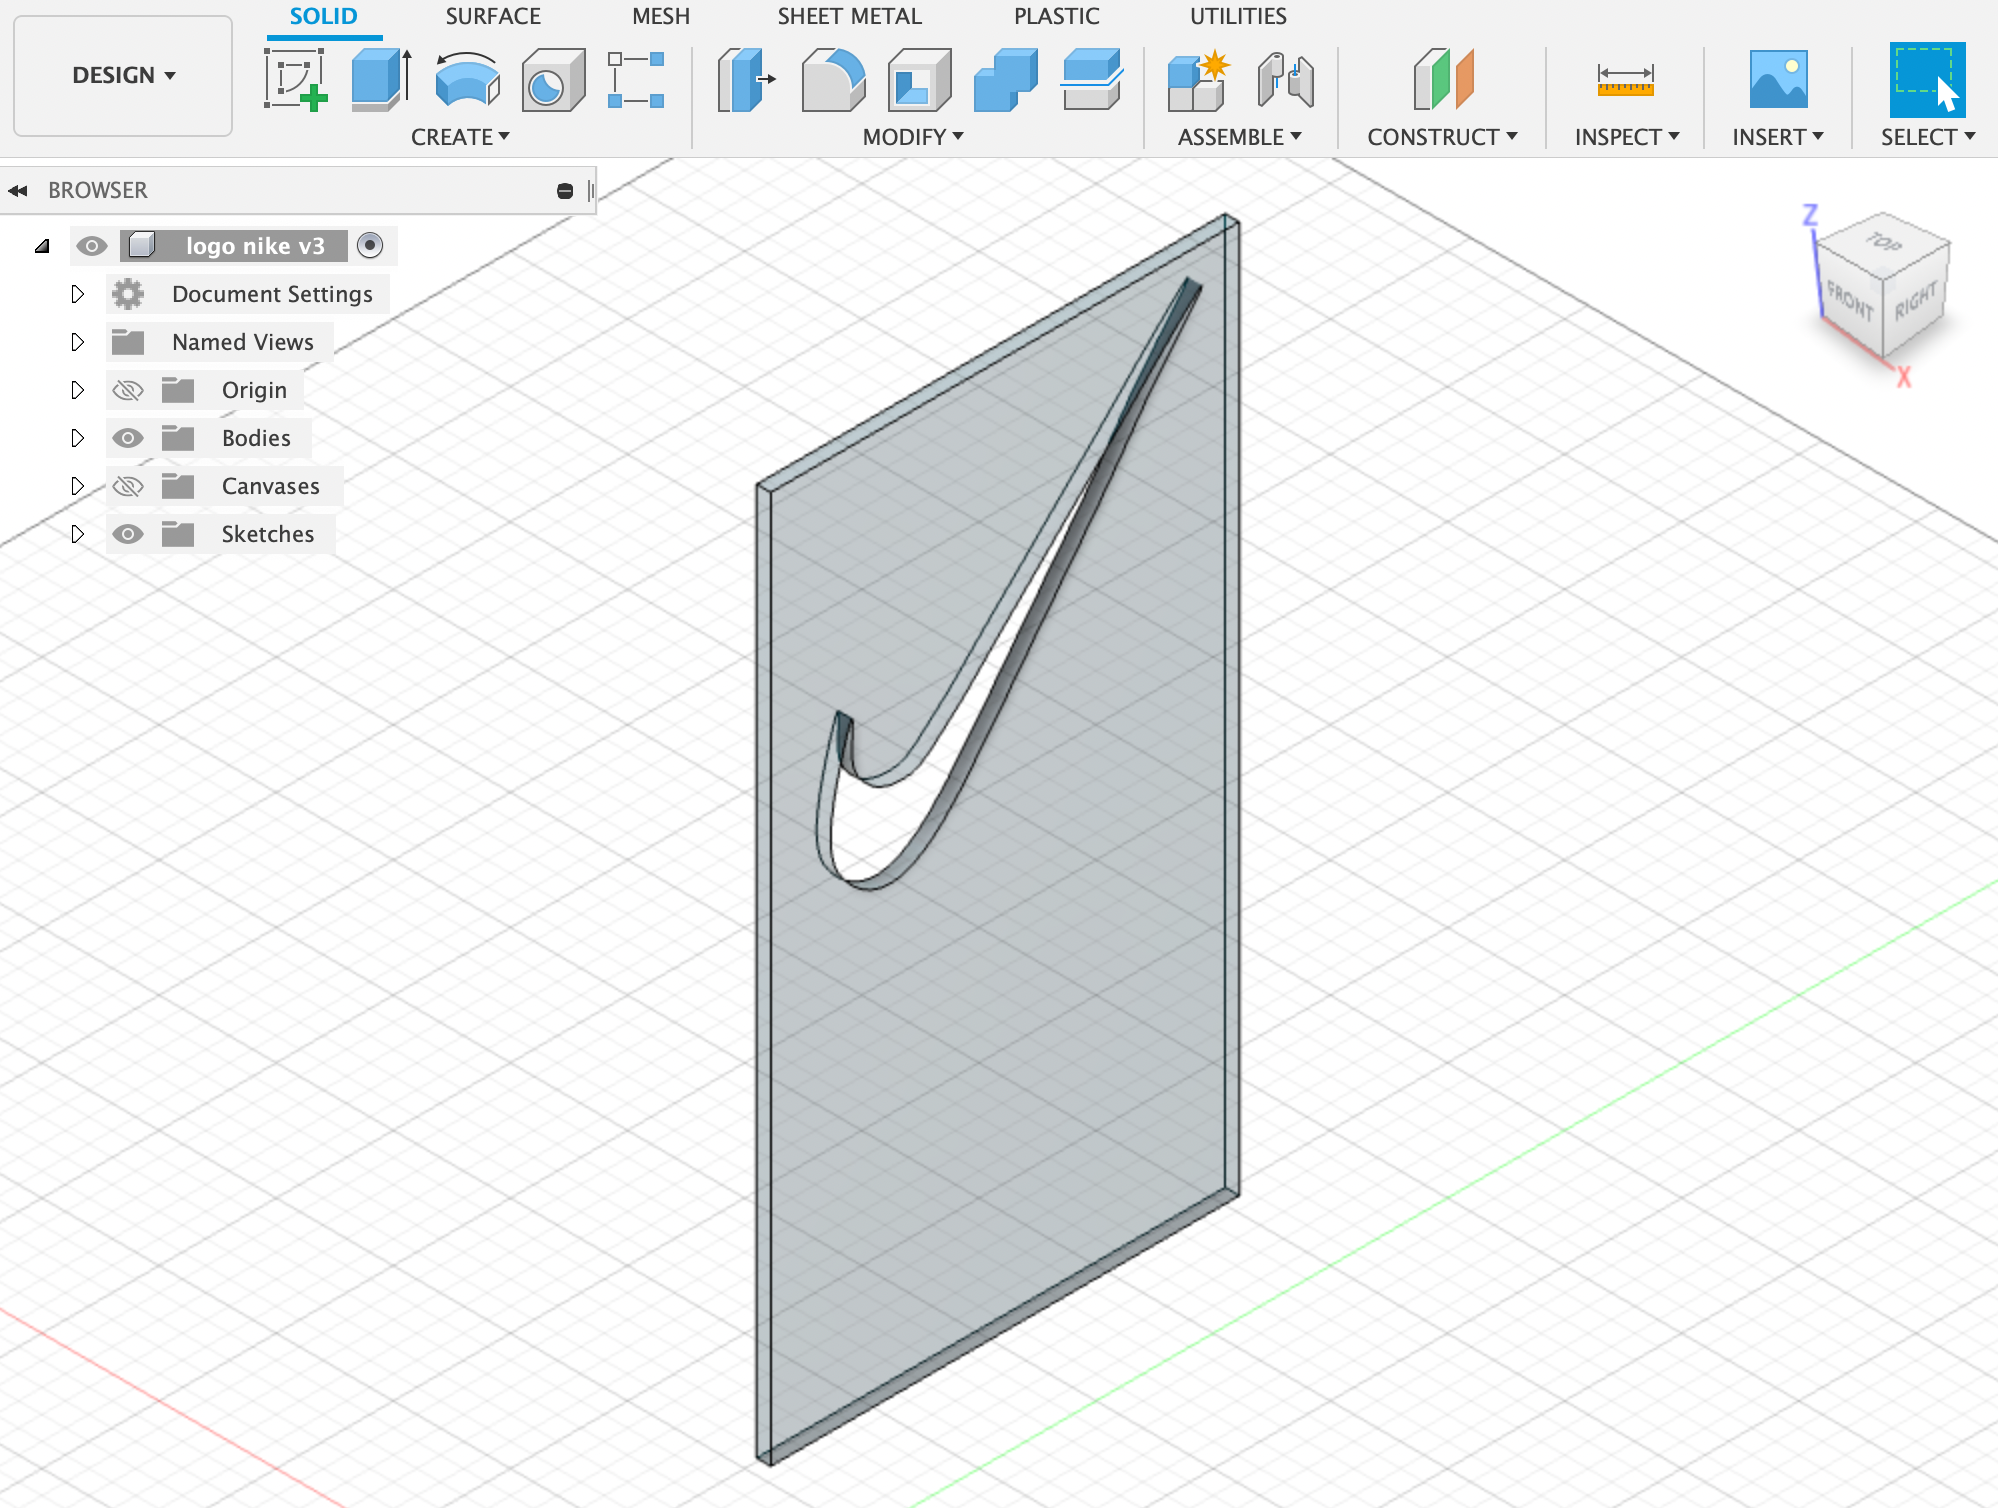
Task: Click the BROWSER panel title
Action: pyautogui.click(x=98, y=190)
